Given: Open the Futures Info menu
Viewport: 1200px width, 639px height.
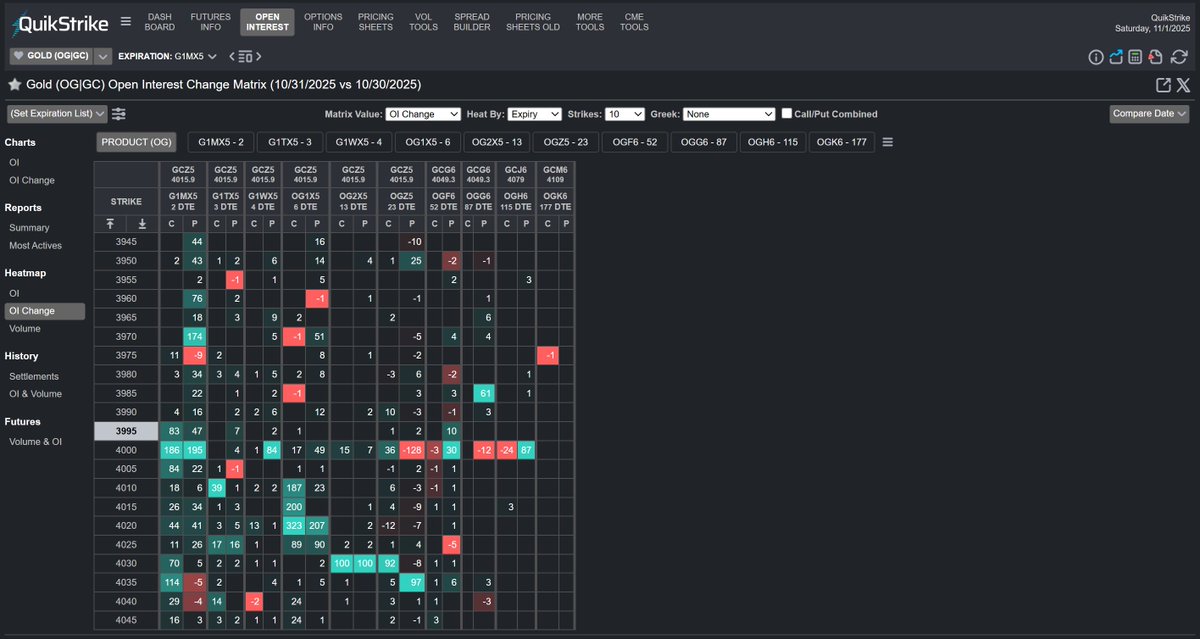Looking at the screenshot, I should (x=210, y=22).
